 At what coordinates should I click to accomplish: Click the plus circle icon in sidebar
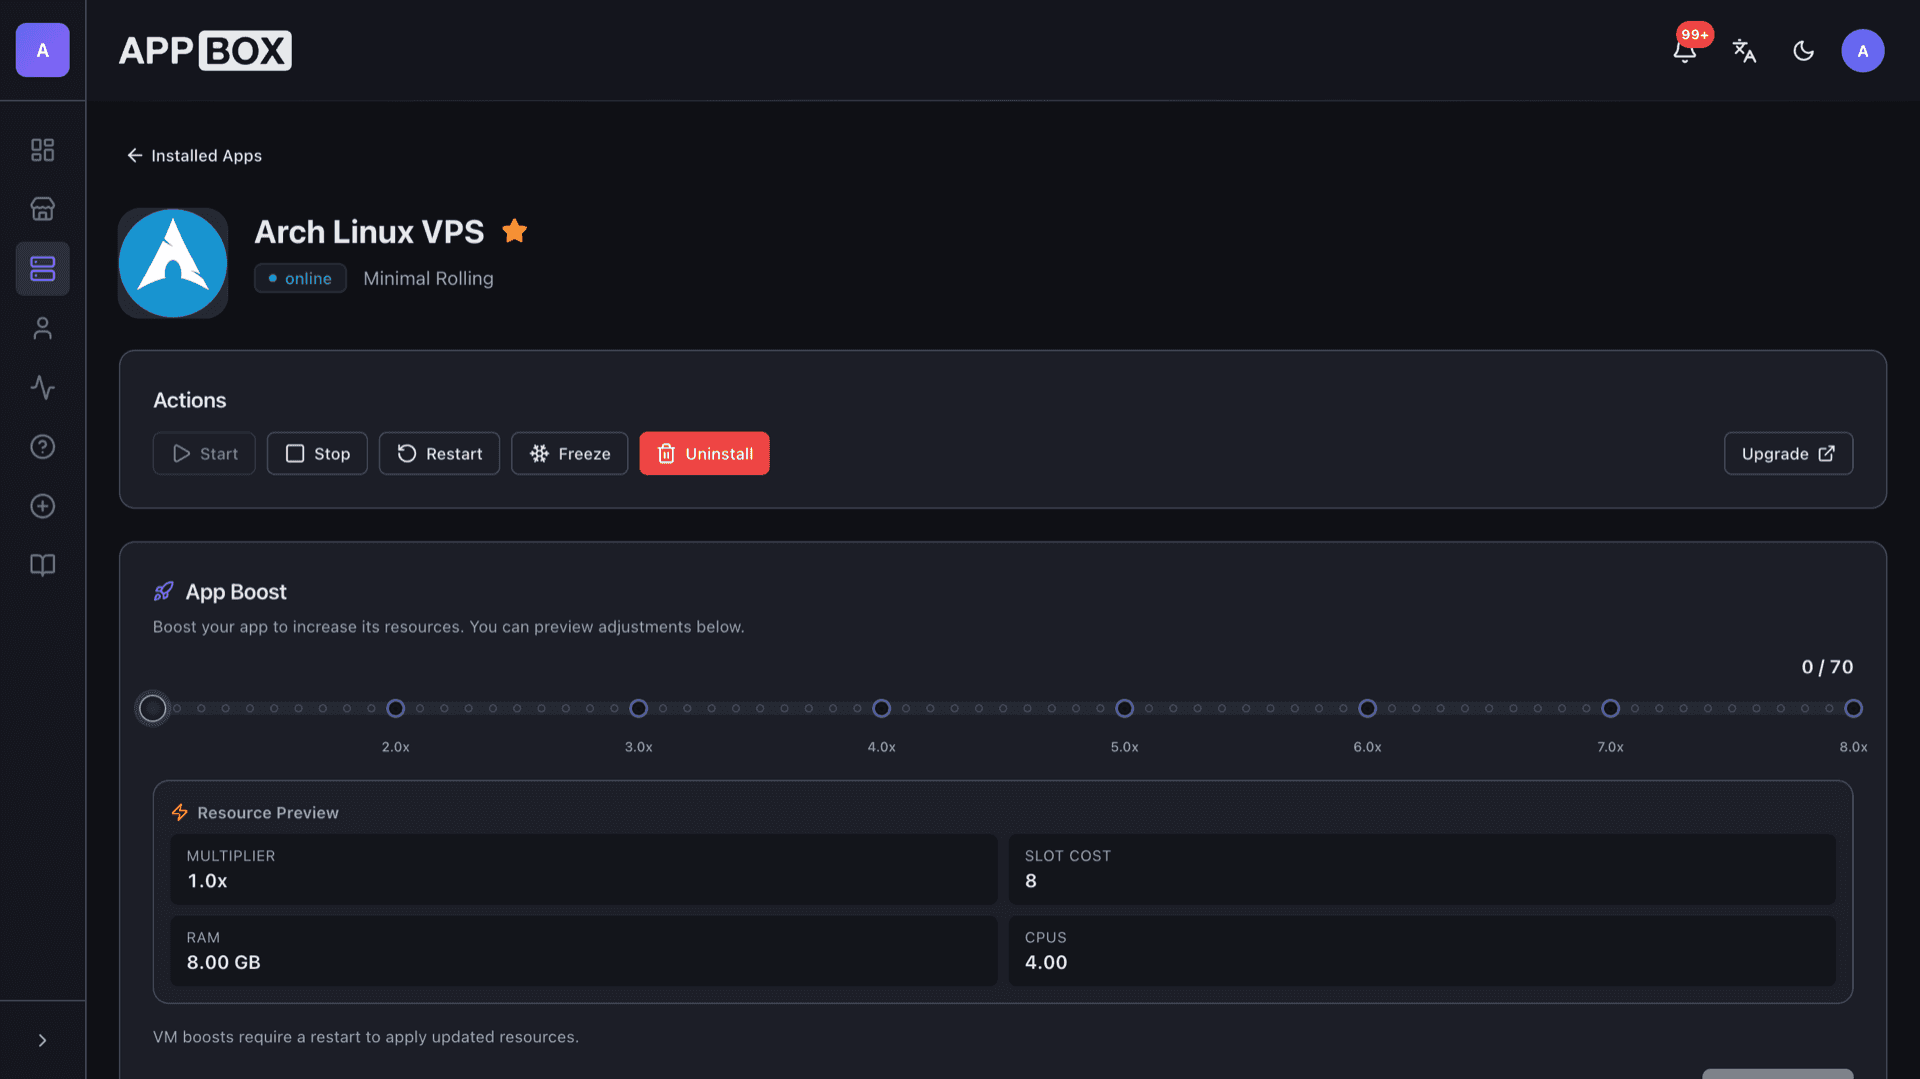[42, 506]
